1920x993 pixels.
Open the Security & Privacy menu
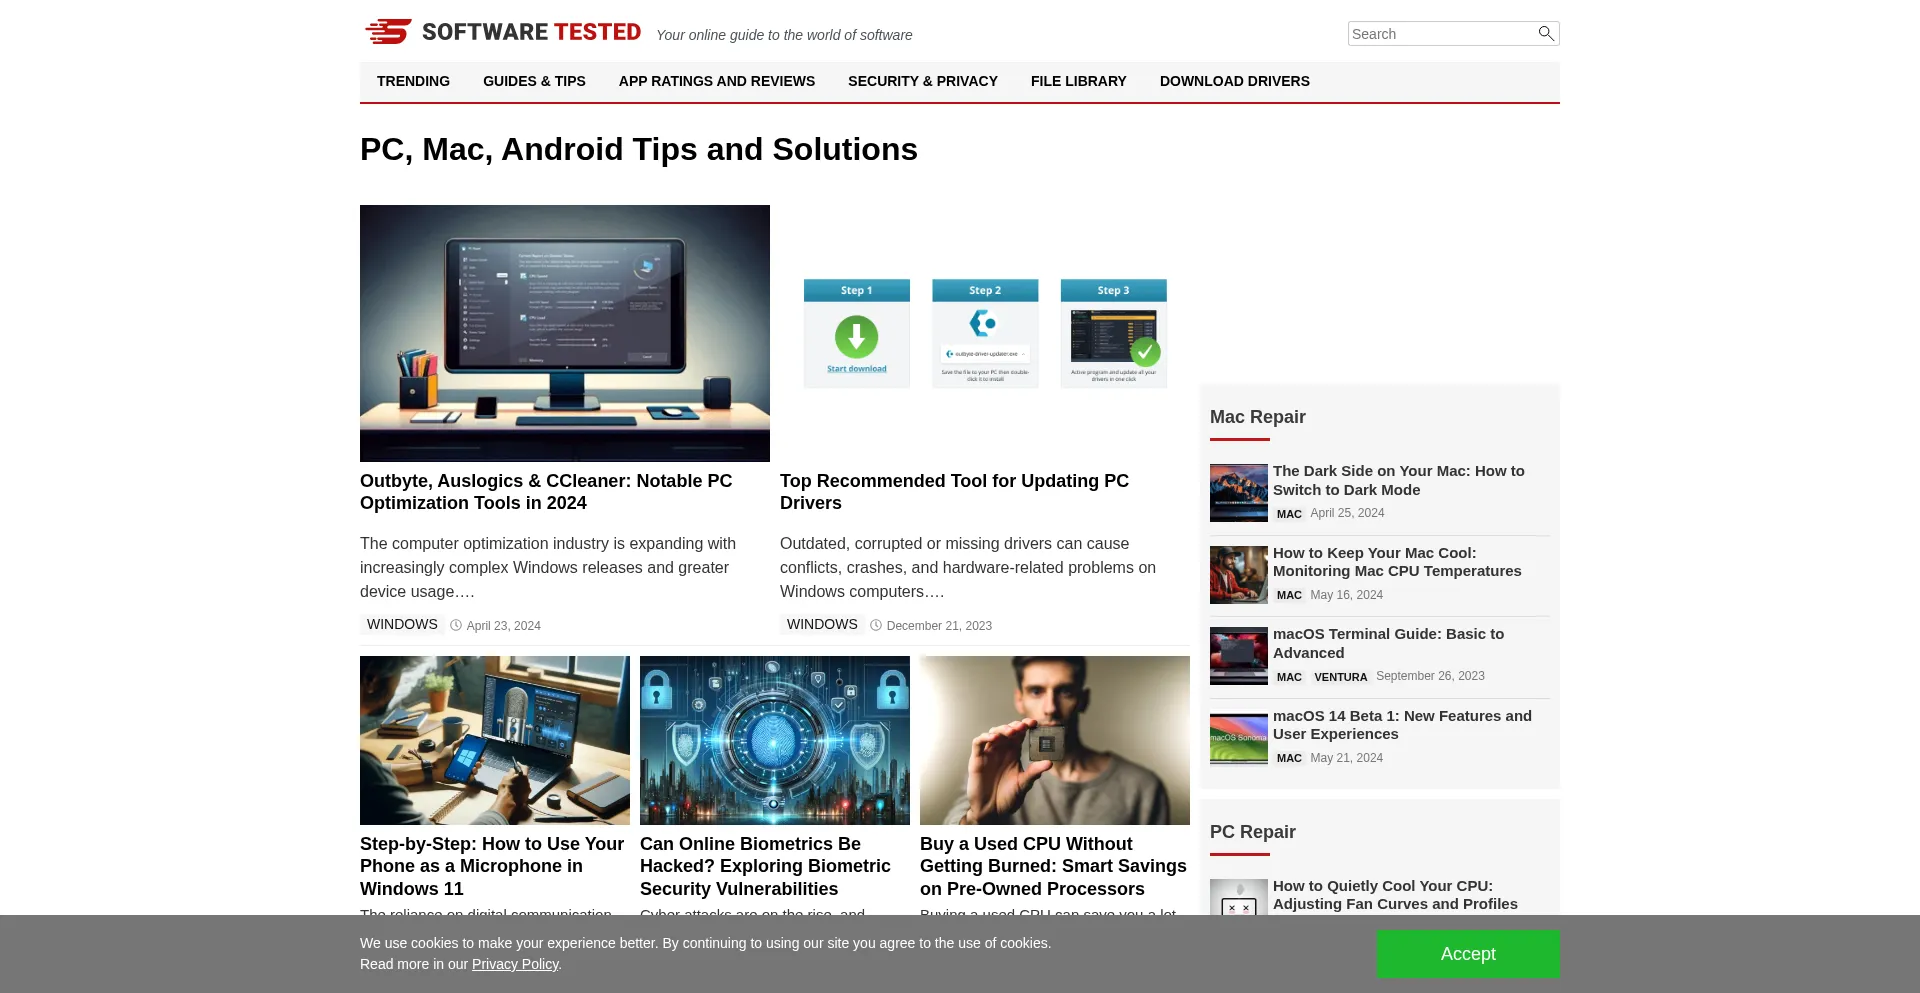coord(922,81)
